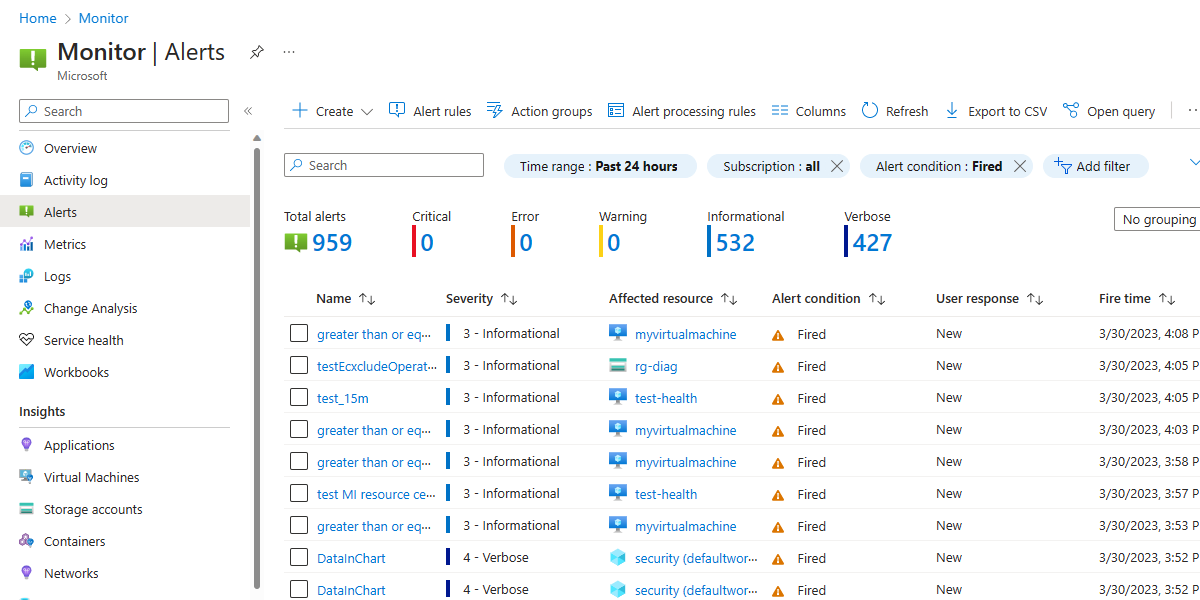Image resolution: width=1200 pixels, height=600 pixels.
Task: Open the No grouping dropdown
Action: (x=1157, y=219)
